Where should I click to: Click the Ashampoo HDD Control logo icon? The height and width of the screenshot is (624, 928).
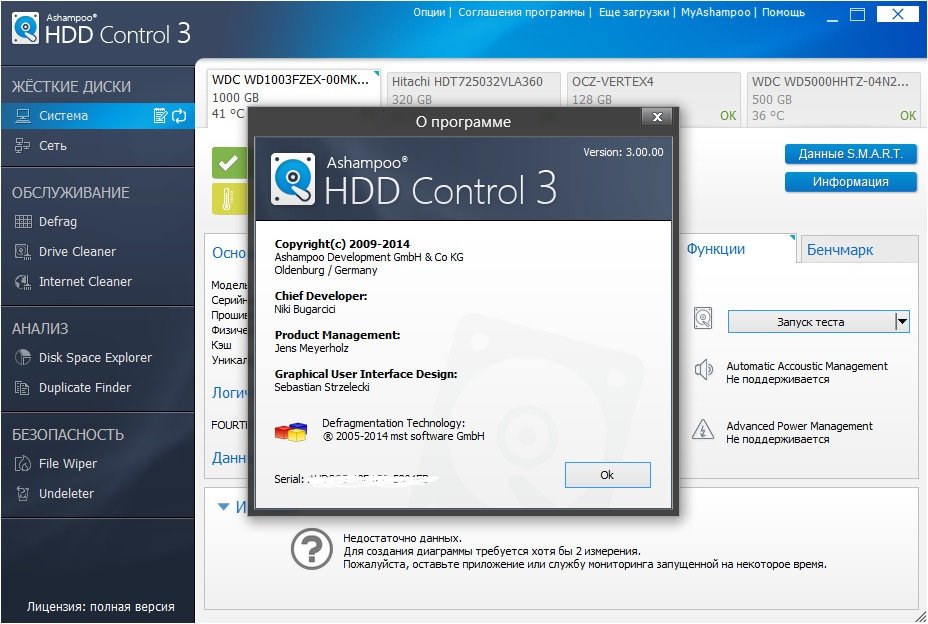[25, 28]
